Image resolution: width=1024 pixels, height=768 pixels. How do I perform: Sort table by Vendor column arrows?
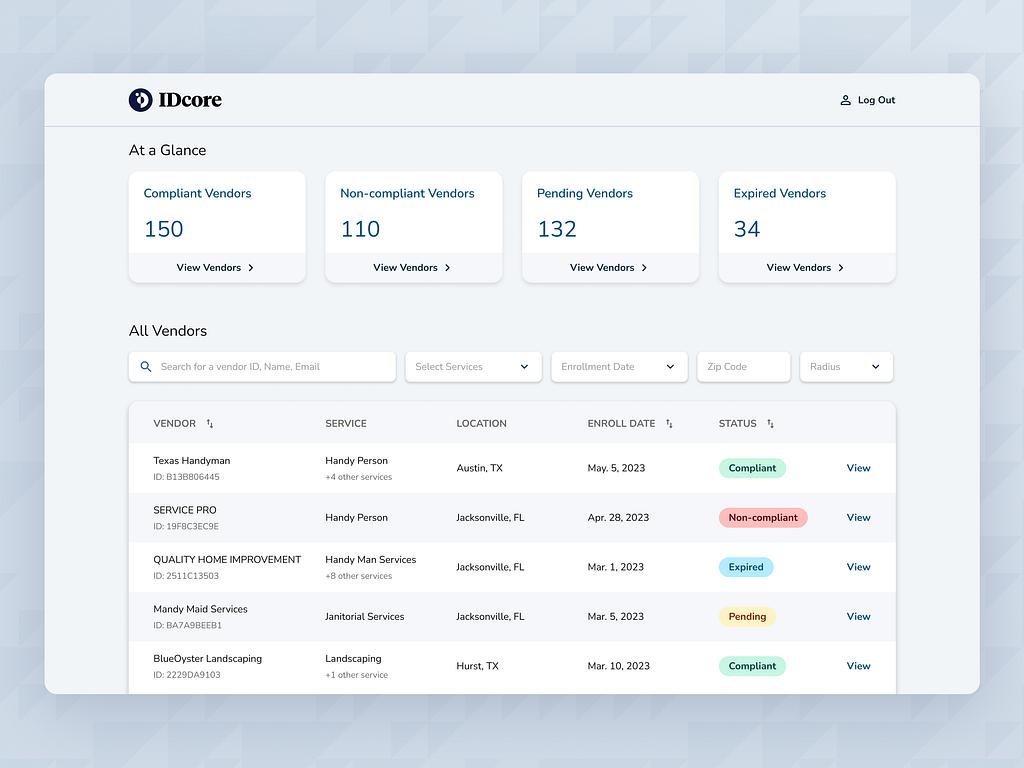[x=210, y=424]
